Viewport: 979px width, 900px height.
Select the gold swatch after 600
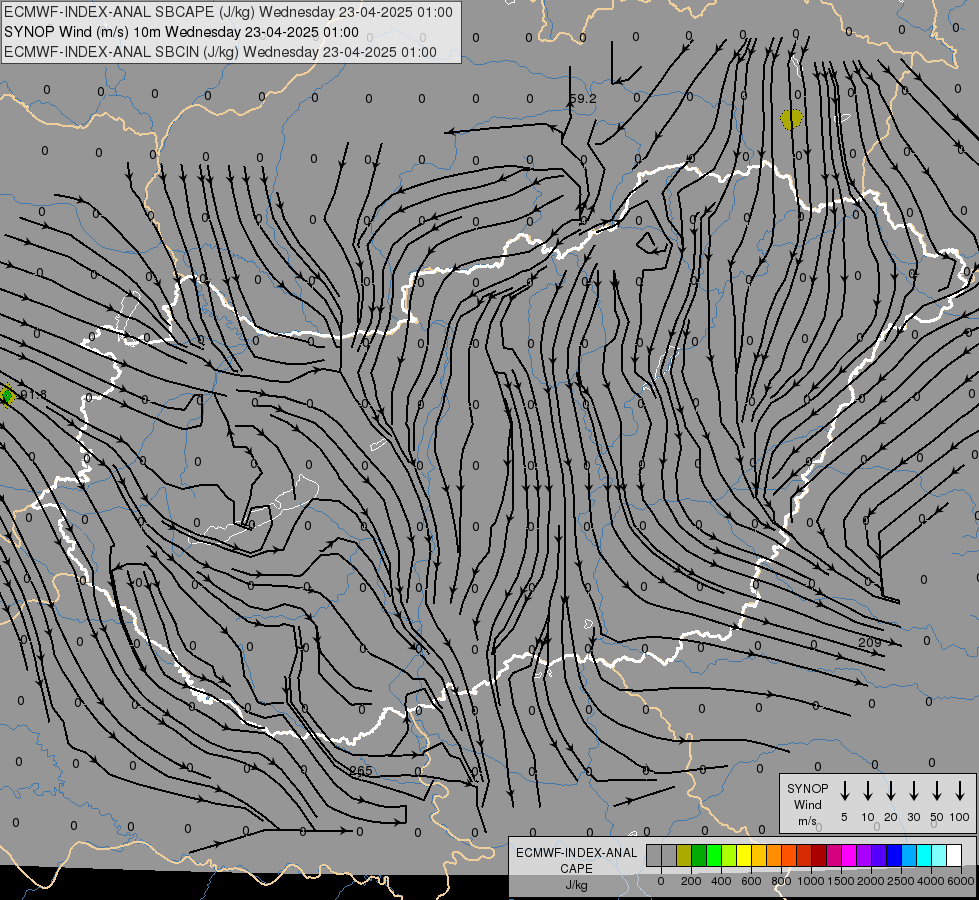(x=759, y=855)
